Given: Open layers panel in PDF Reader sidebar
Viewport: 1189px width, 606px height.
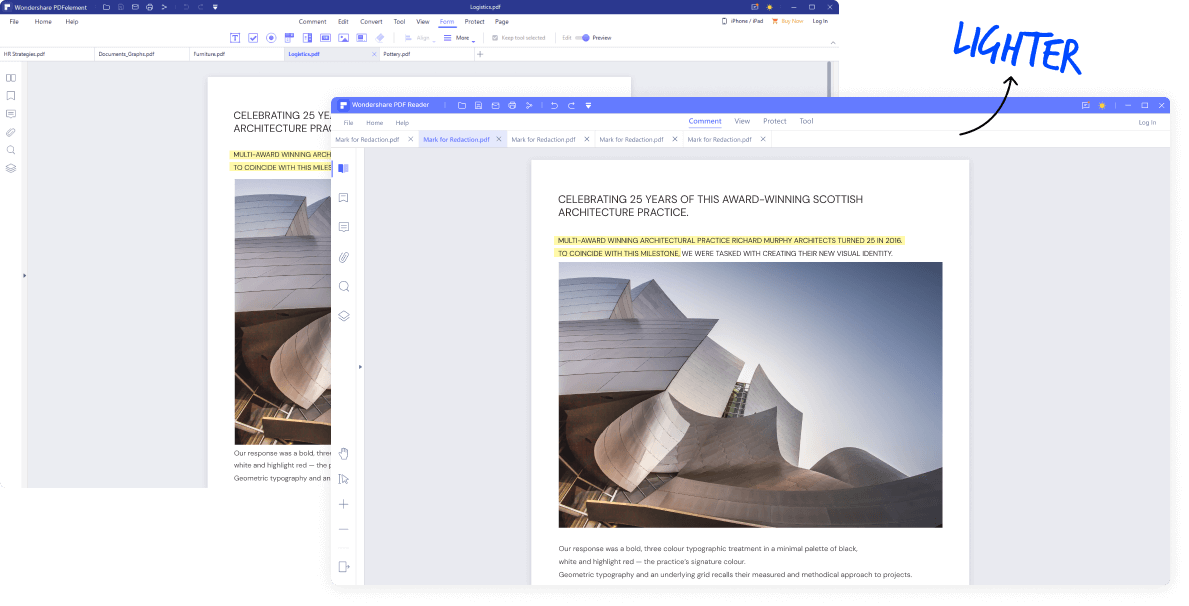Looking at the screenshot, I should coord(344,316).
